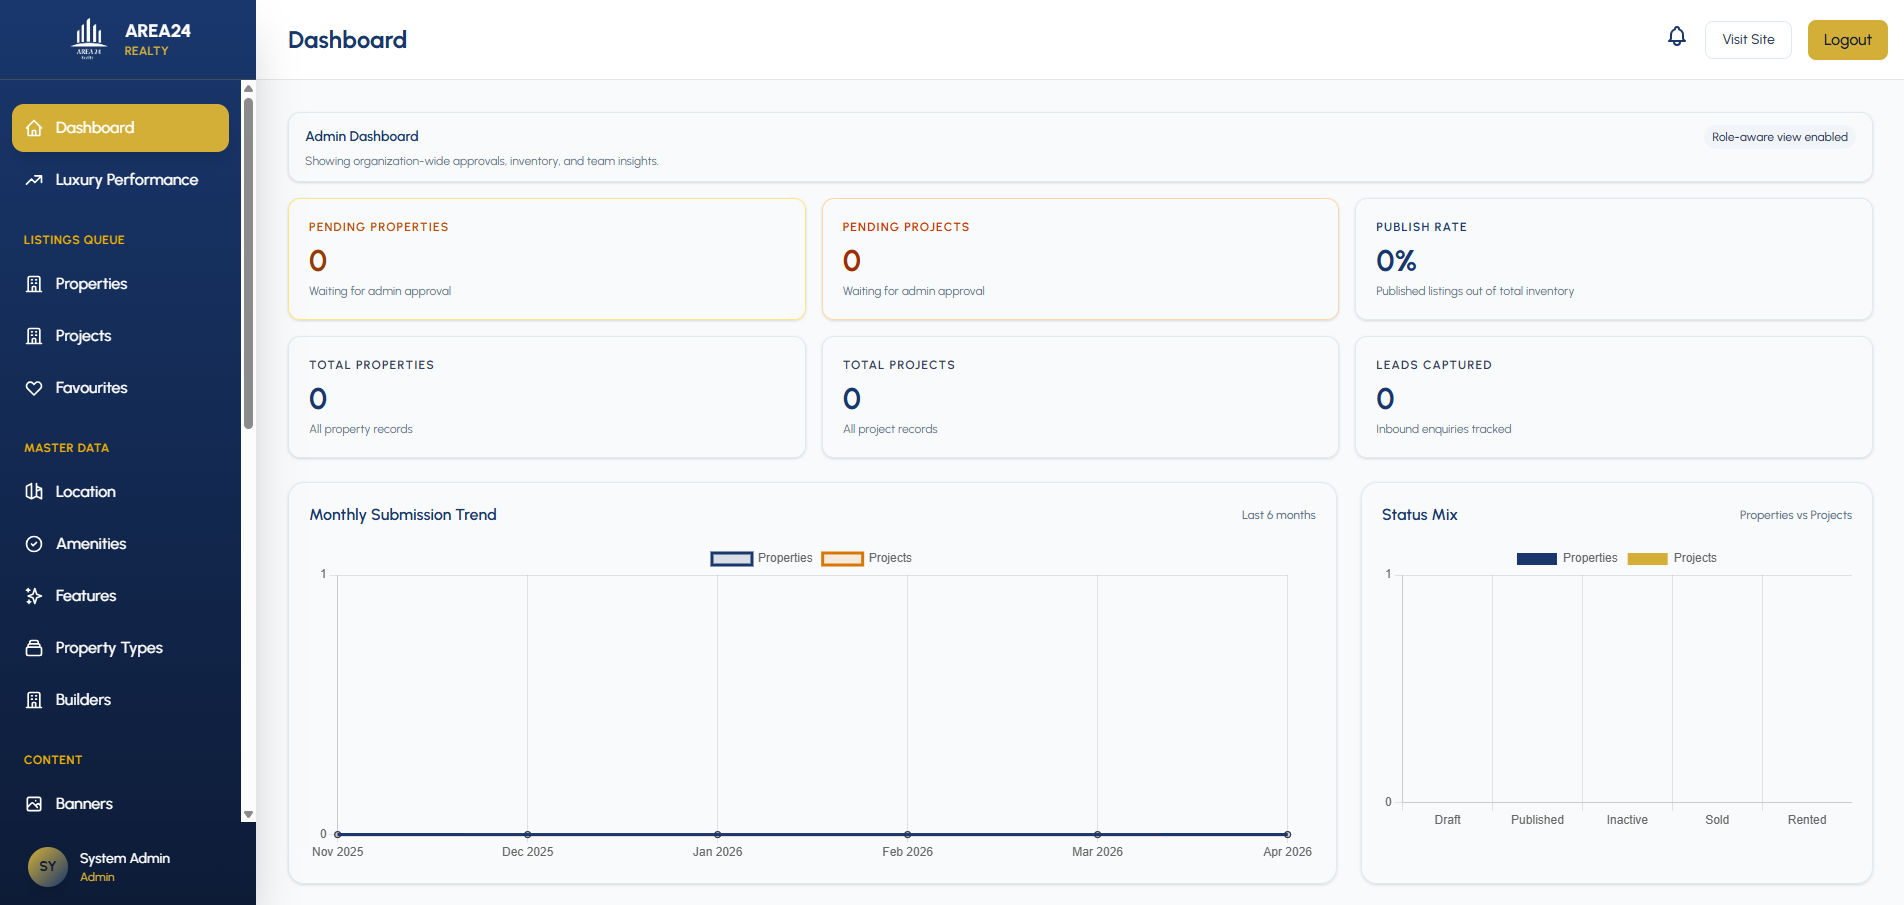Click the Favourites heart icon
This screenshot has height=905, width=1904.
(x=34, y=388)
